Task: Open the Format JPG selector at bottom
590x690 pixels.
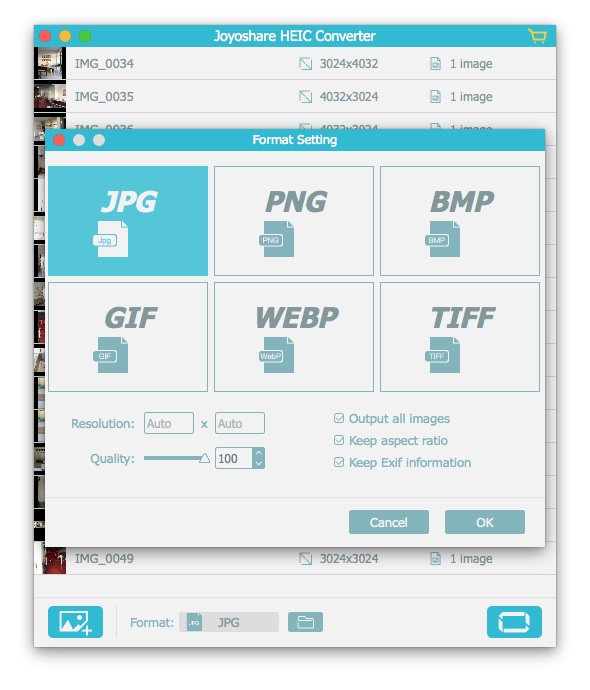Action: point(229,622)
